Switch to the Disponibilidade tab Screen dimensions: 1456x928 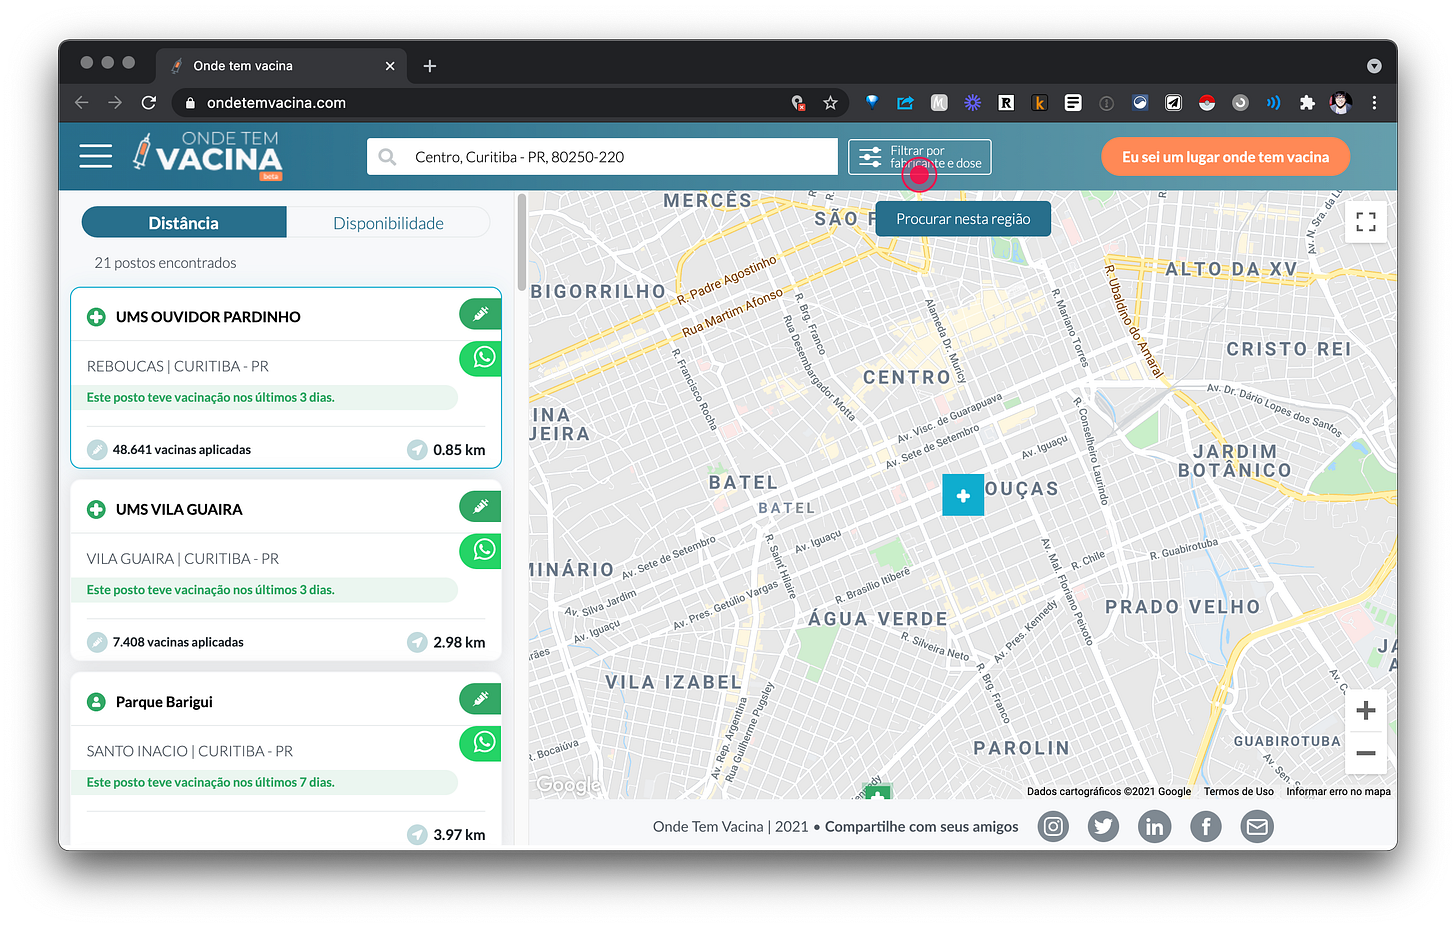coord(388,223)
